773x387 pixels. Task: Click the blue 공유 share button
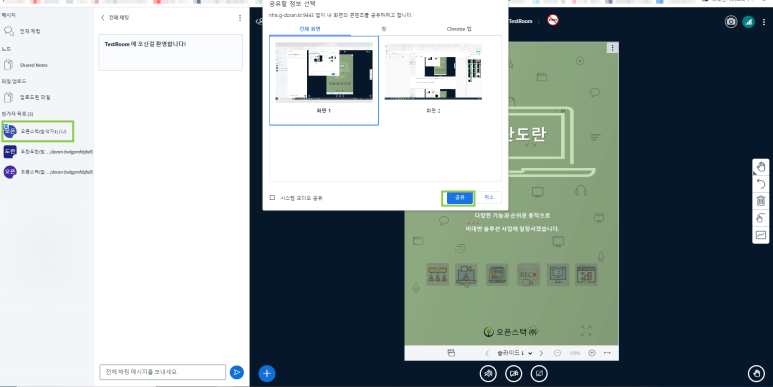[x=459, y=198]
